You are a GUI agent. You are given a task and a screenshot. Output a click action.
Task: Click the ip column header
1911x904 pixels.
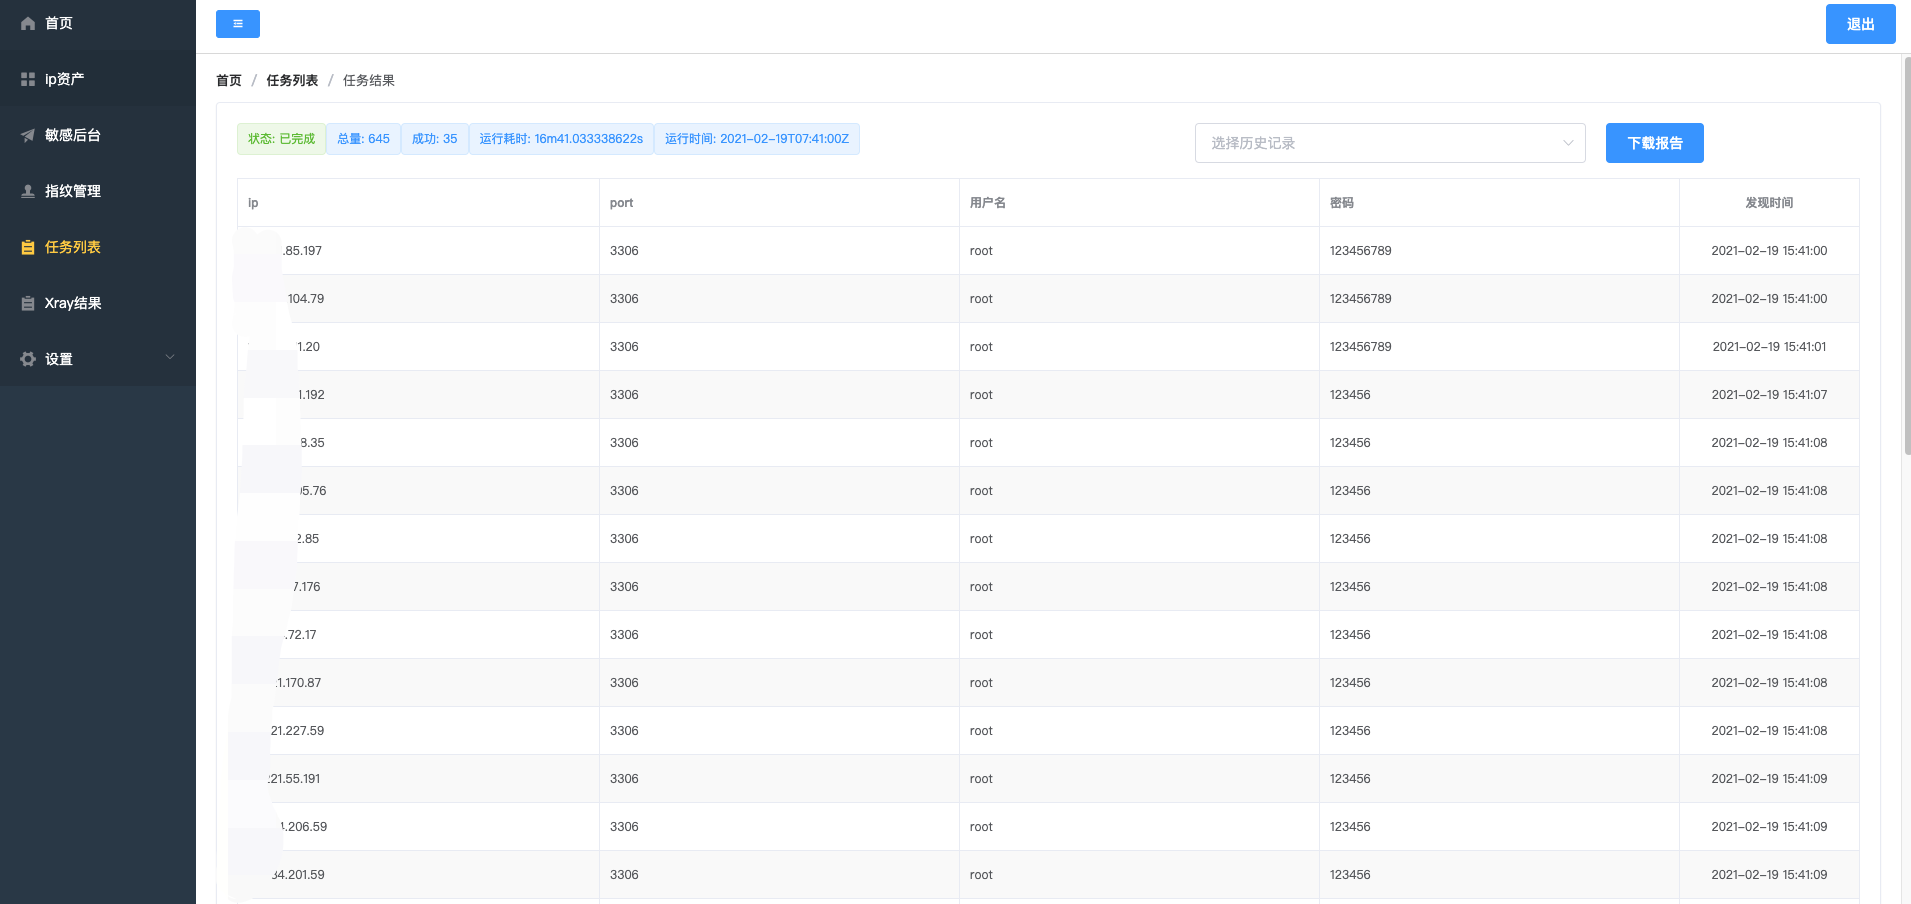tap(418, 203)
